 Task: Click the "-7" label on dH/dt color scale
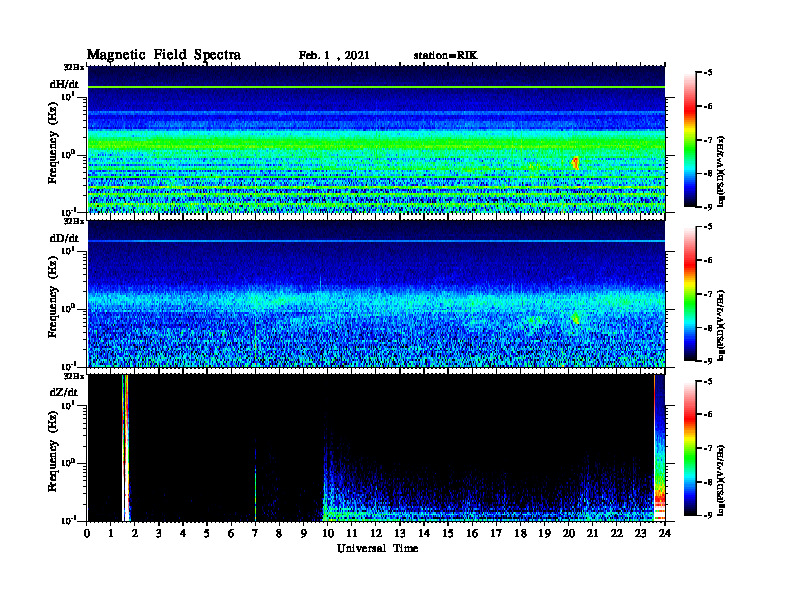tap(708, 140)
